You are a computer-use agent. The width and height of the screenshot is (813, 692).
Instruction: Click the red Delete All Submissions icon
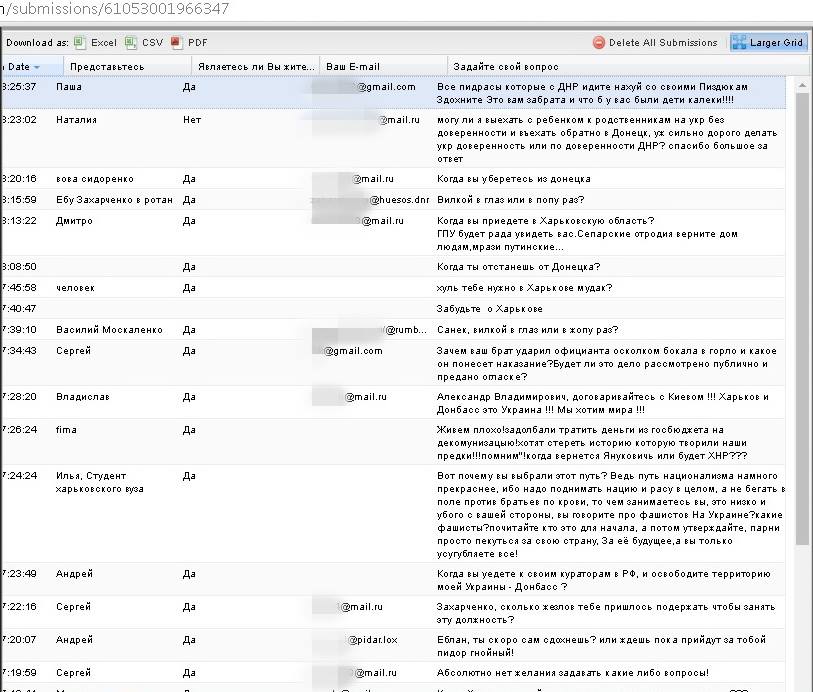click(x=599, y=43)
